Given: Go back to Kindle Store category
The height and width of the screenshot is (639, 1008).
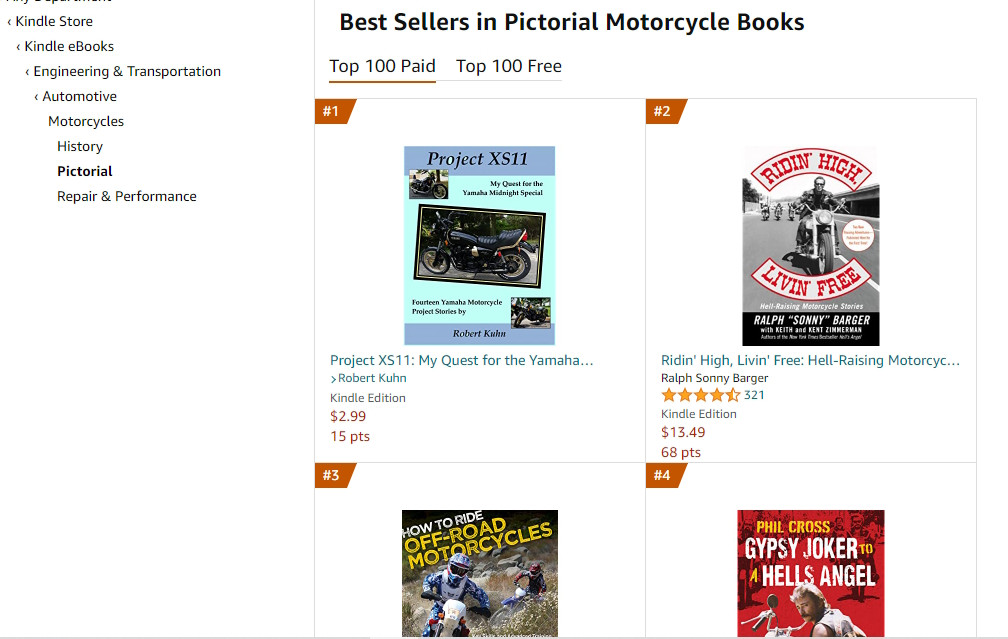Looking at the screenshot, I should point(54,21).
